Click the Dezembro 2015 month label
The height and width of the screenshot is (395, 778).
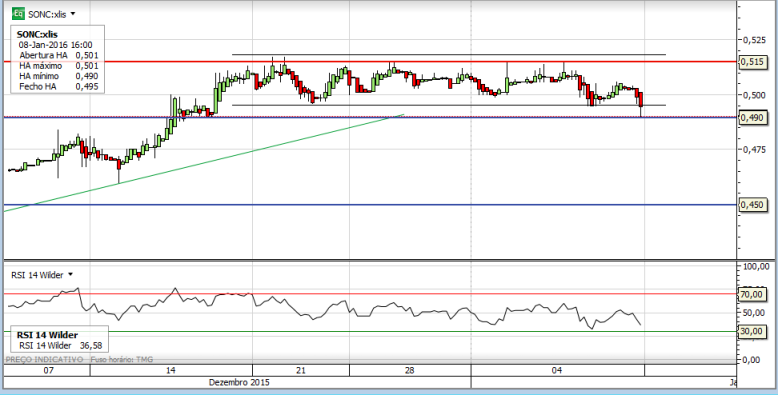[x=239, y=383]
